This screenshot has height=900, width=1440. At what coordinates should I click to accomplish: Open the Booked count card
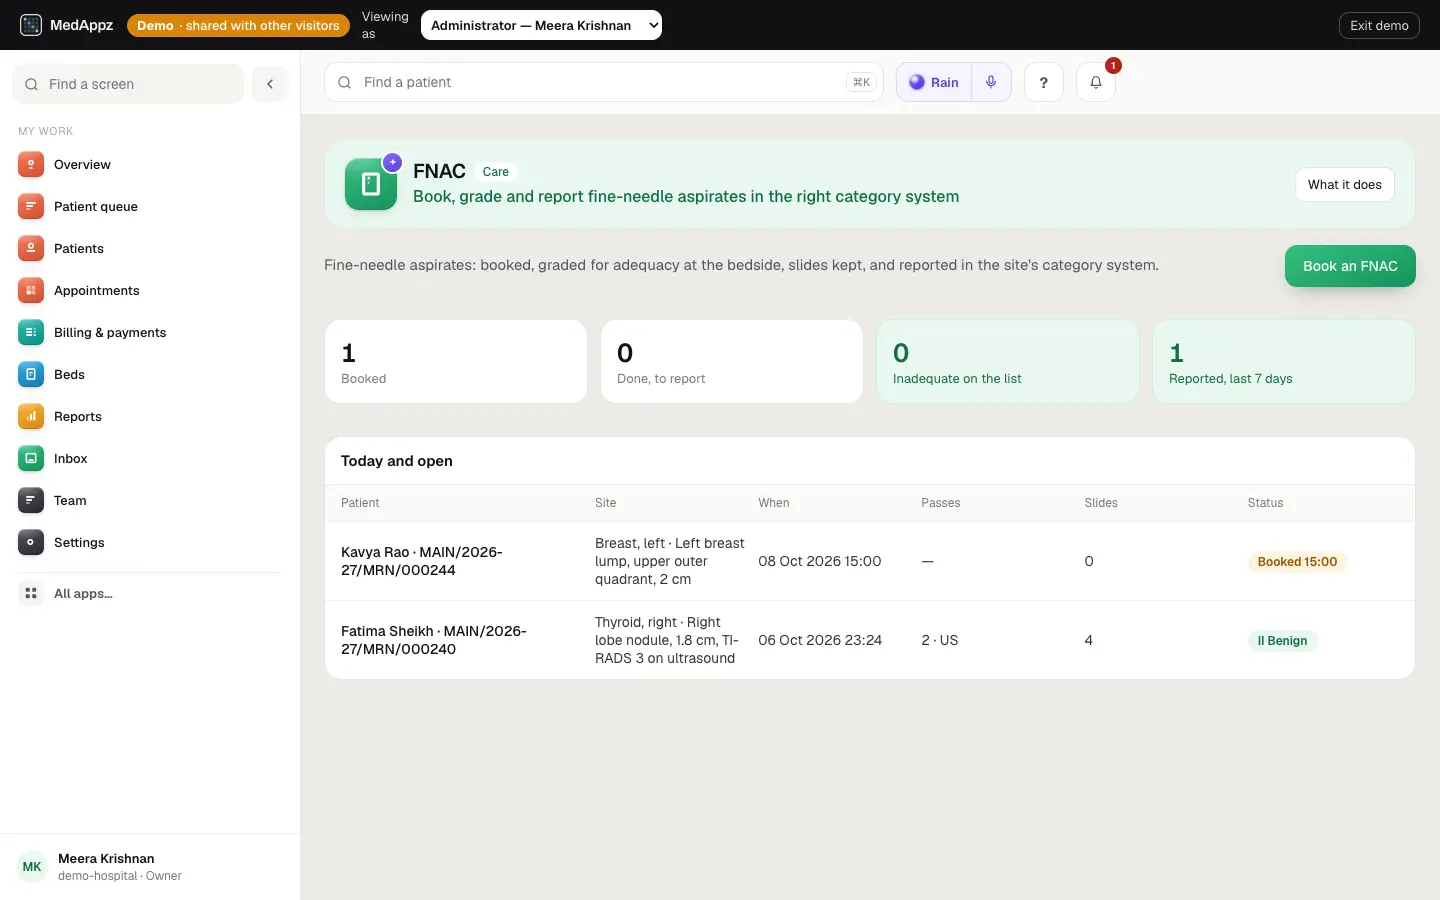(x=456, y=362)
